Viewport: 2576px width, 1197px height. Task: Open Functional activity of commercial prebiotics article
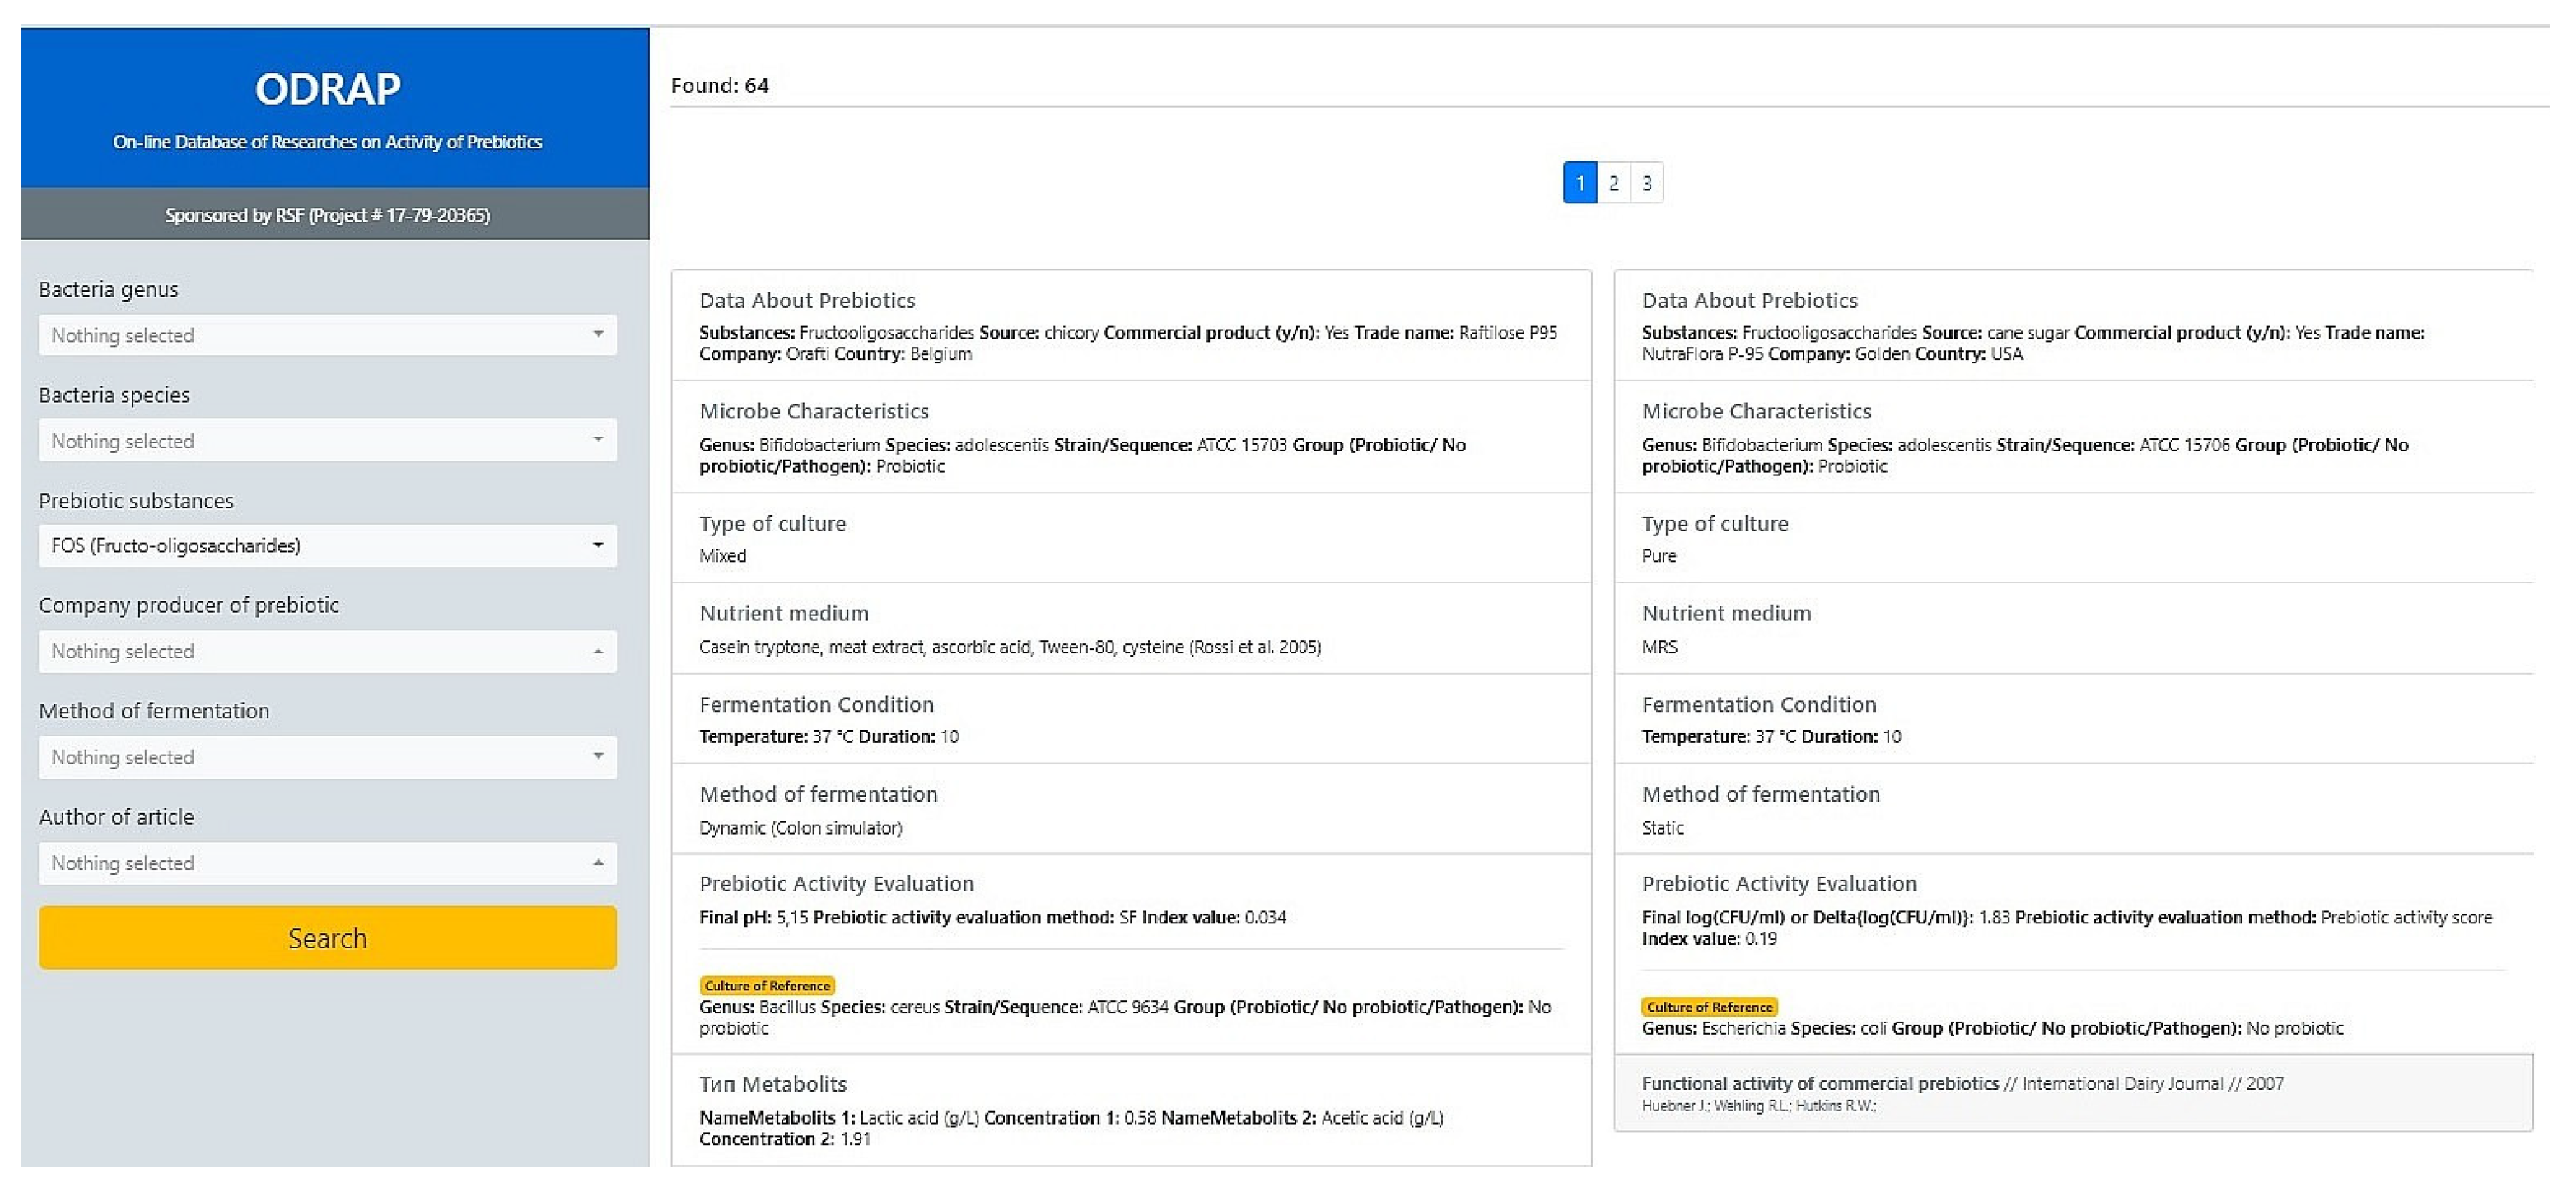(1820, 1084)
